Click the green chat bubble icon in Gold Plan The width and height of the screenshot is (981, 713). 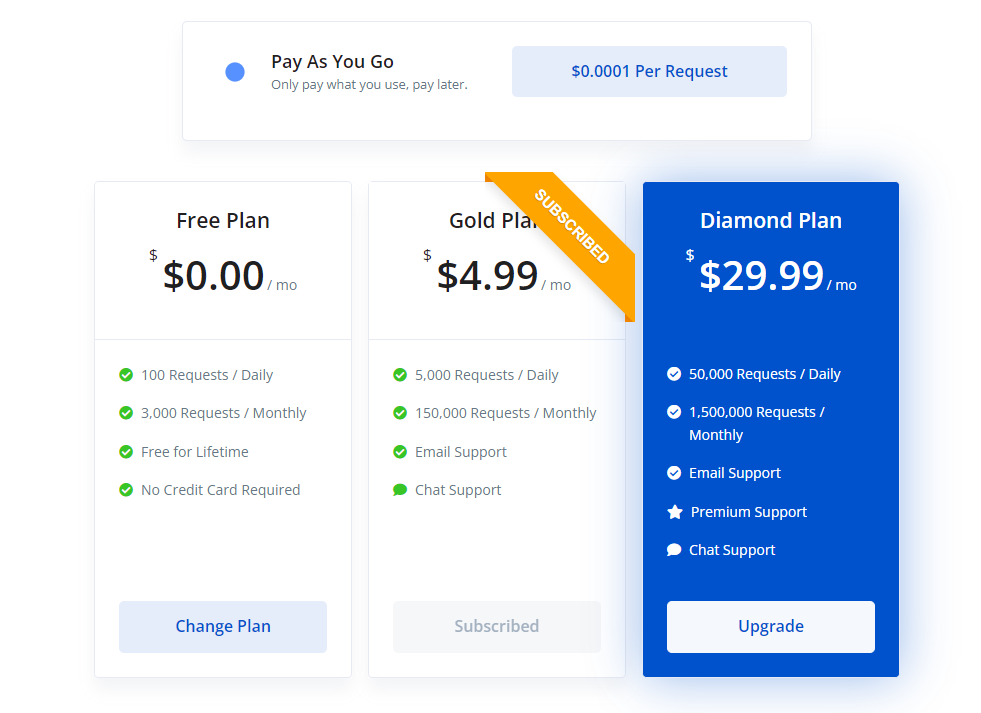tap(400, 490)
